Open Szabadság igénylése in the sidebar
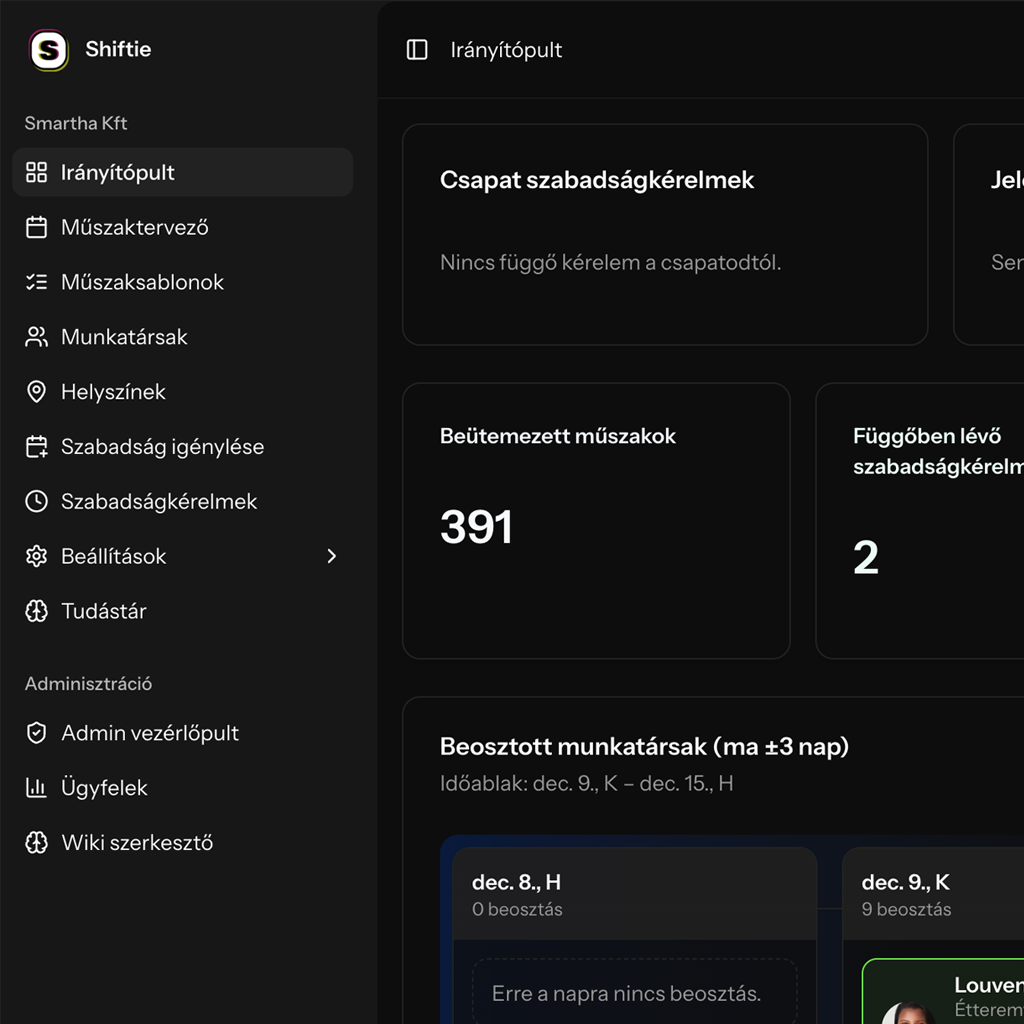Screen dimensions: 1024x1024 [x=162, y=447]
